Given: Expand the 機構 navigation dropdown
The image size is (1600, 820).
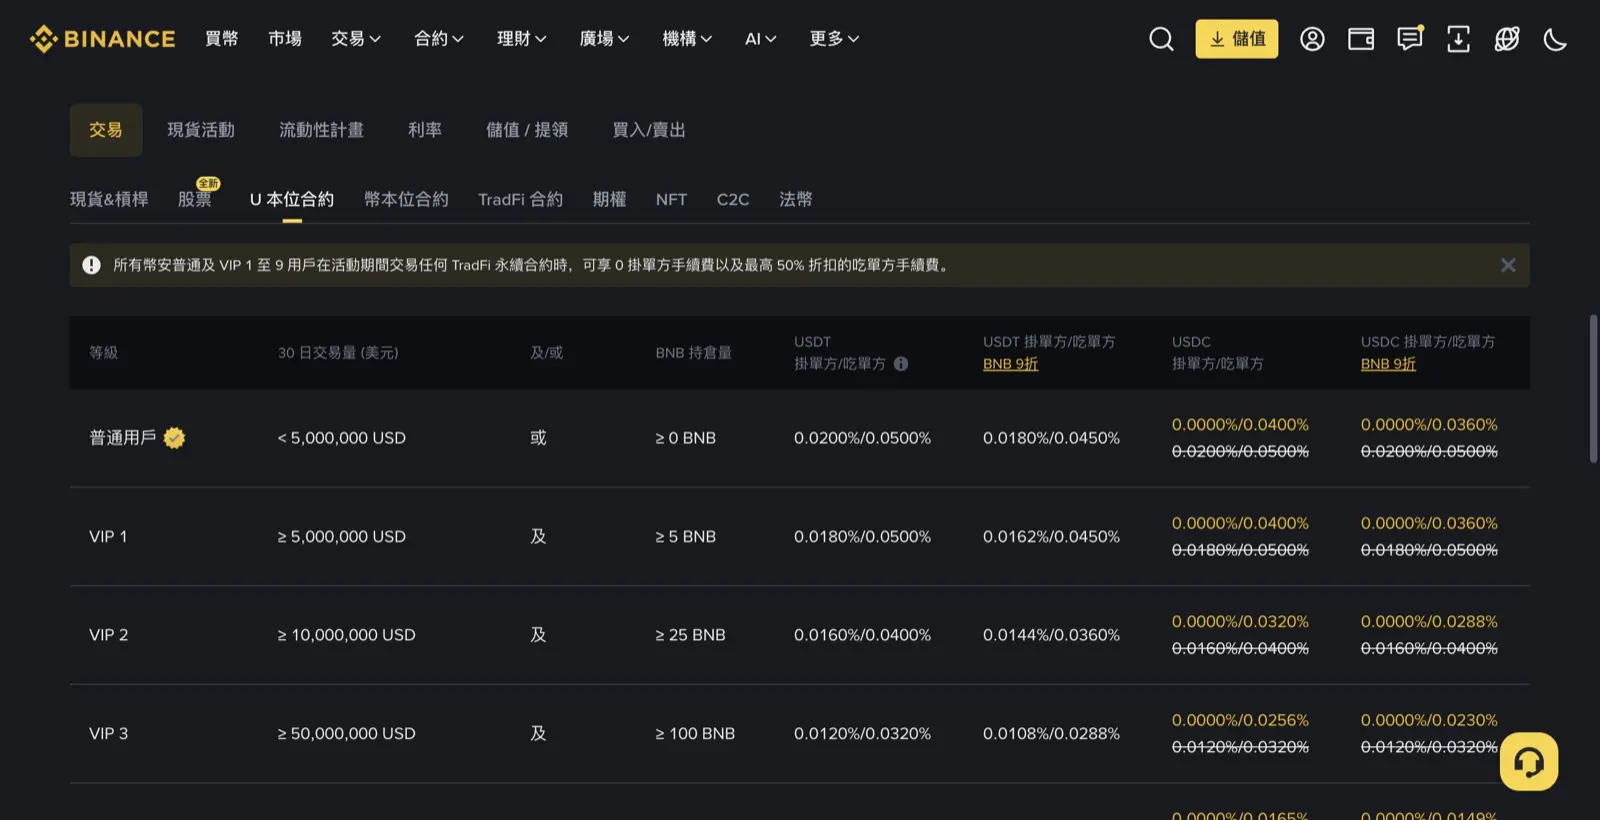Looking at the screenshot, I should pyautogui.click(x=688, y=39).
